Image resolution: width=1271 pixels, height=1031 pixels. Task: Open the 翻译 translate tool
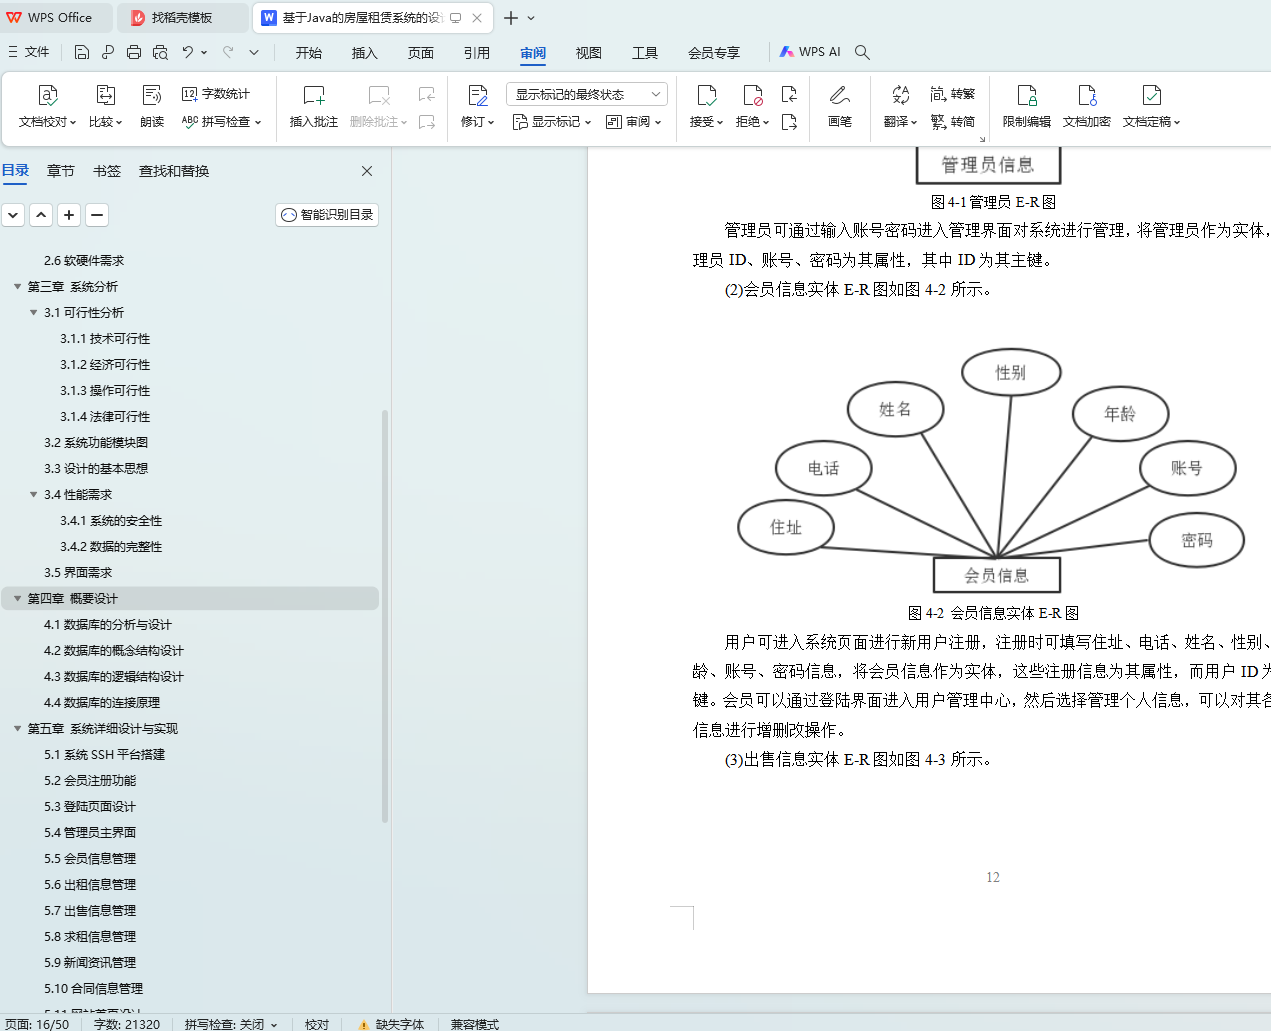click(x=900, y=106)
